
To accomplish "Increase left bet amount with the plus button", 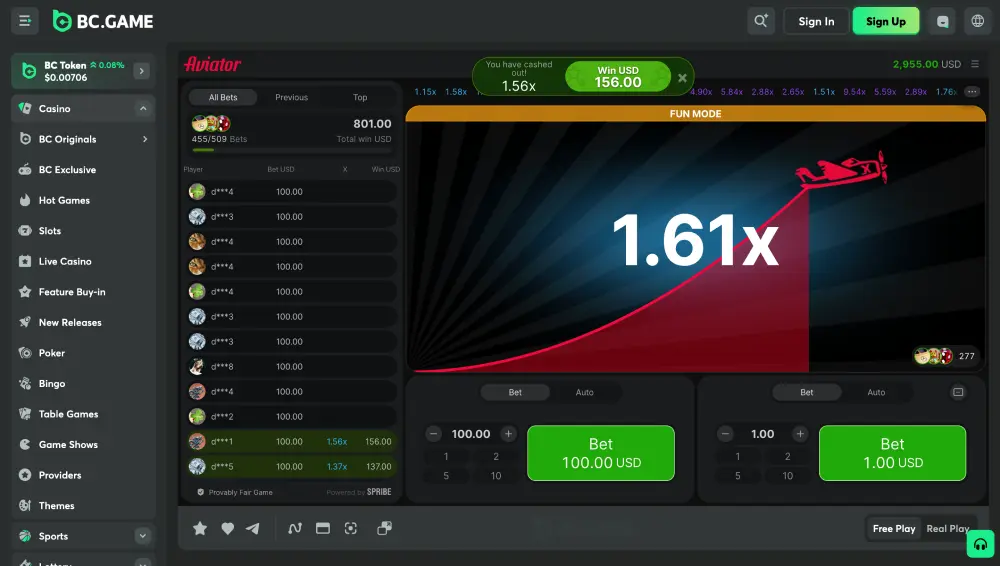I will (x=508, y=434).
